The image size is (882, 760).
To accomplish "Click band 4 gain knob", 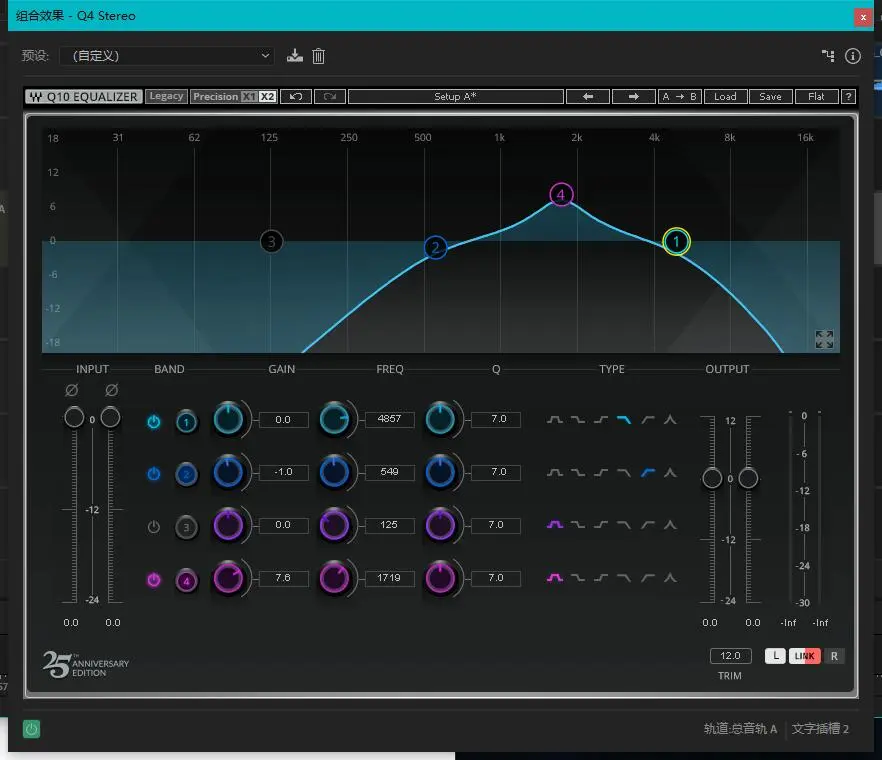I will coord(228,578).
